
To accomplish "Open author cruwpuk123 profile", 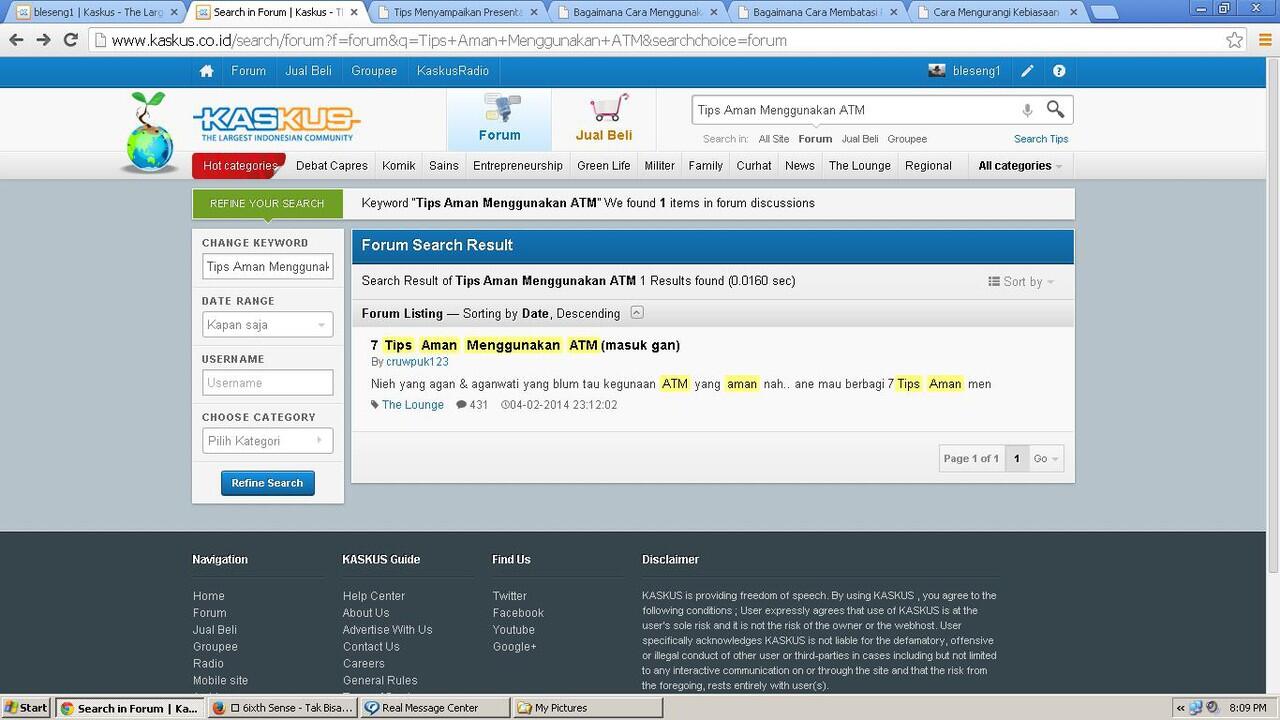I will pos(417,362).
